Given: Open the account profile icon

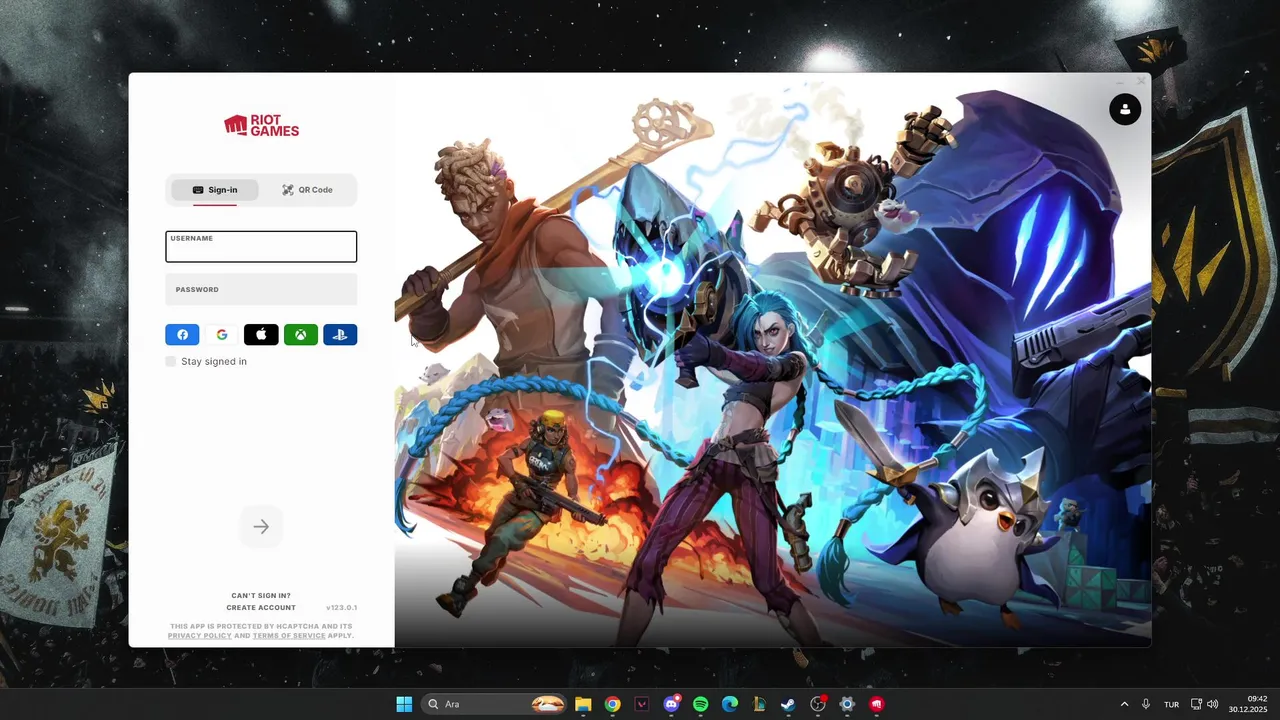Looking at the screenshot, I should [x=1125, y=109].
